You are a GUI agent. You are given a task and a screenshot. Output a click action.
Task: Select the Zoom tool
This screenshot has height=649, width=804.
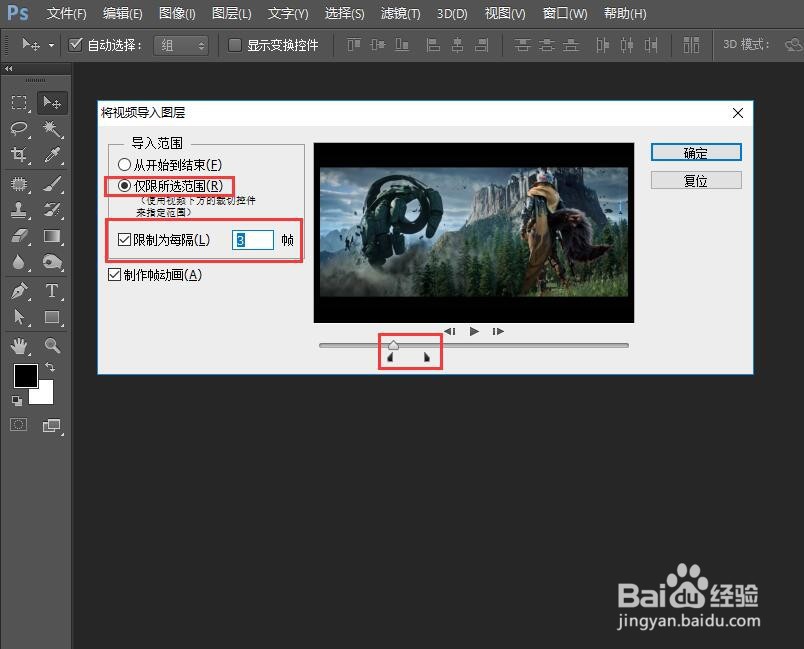click(x=52, y=346)
